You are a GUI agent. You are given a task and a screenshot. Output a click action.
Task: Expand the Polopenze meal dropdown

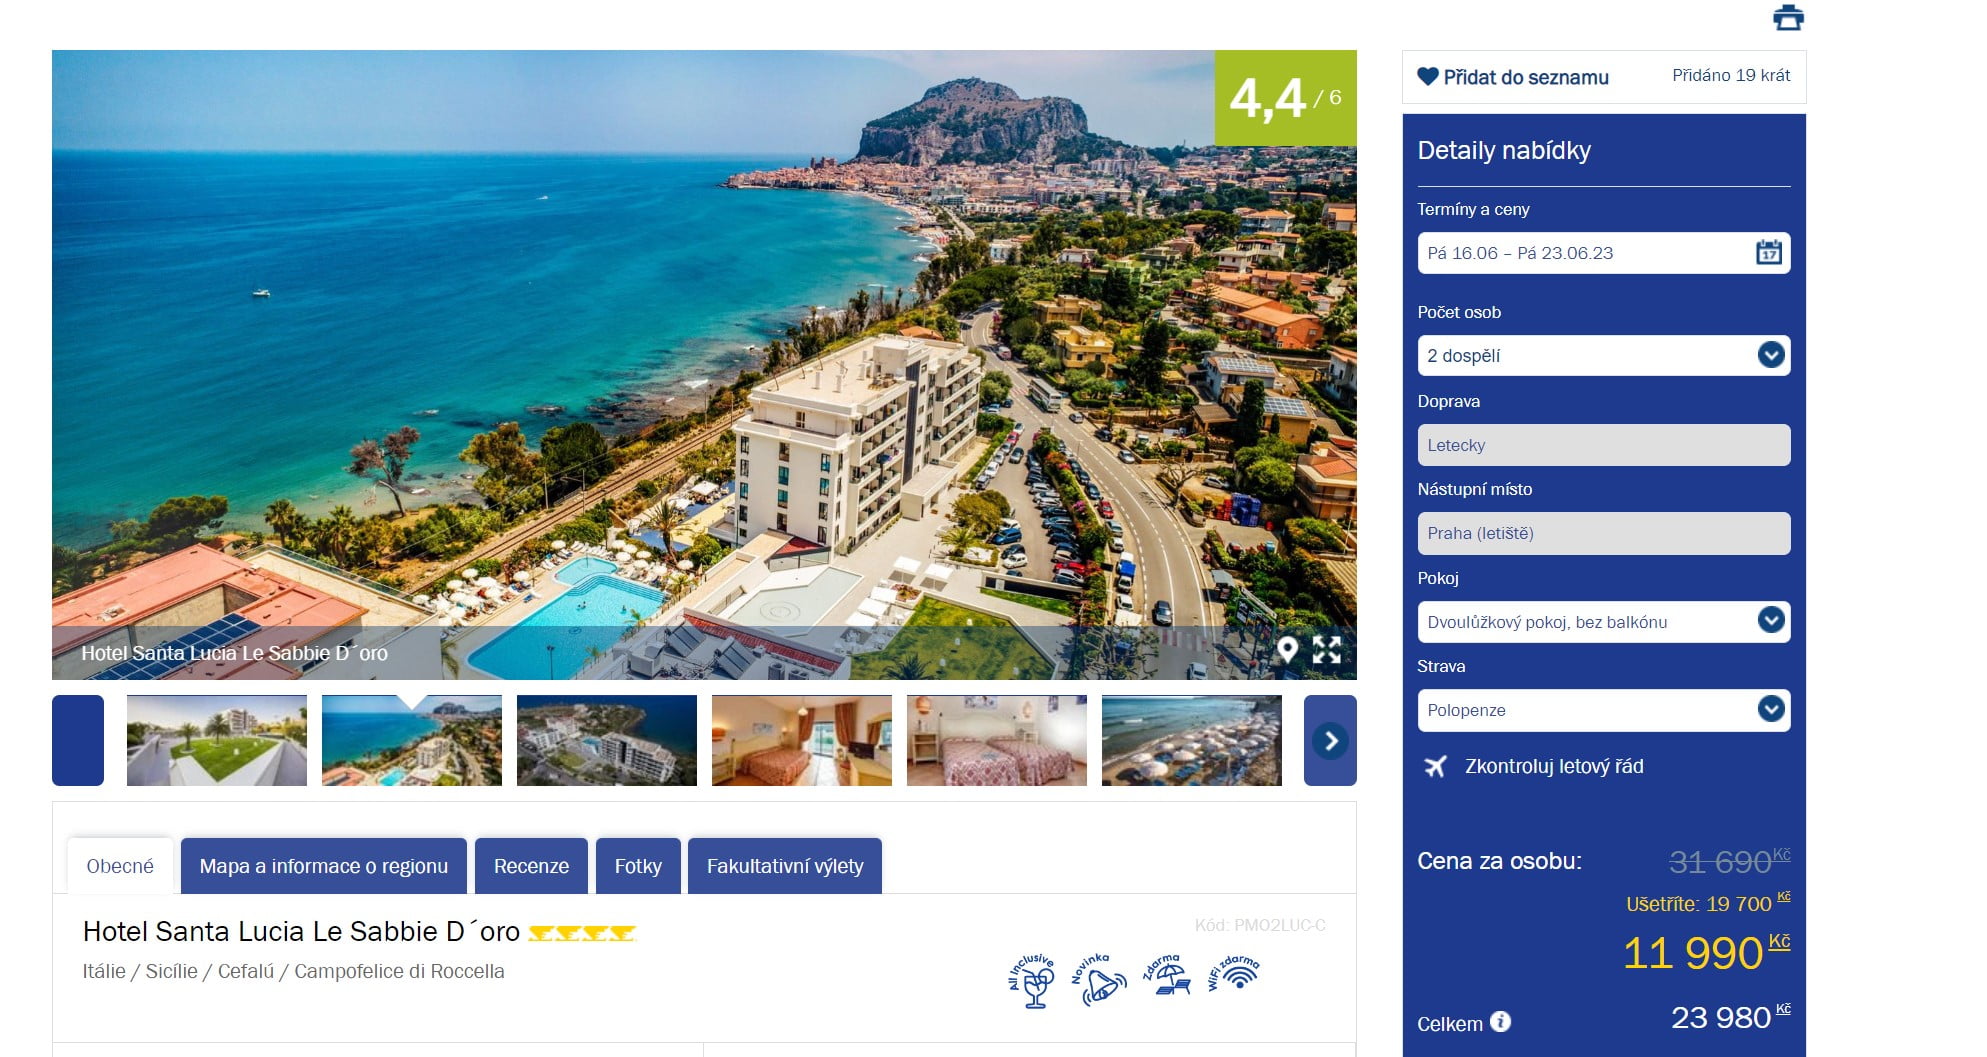coord(1603,710)
